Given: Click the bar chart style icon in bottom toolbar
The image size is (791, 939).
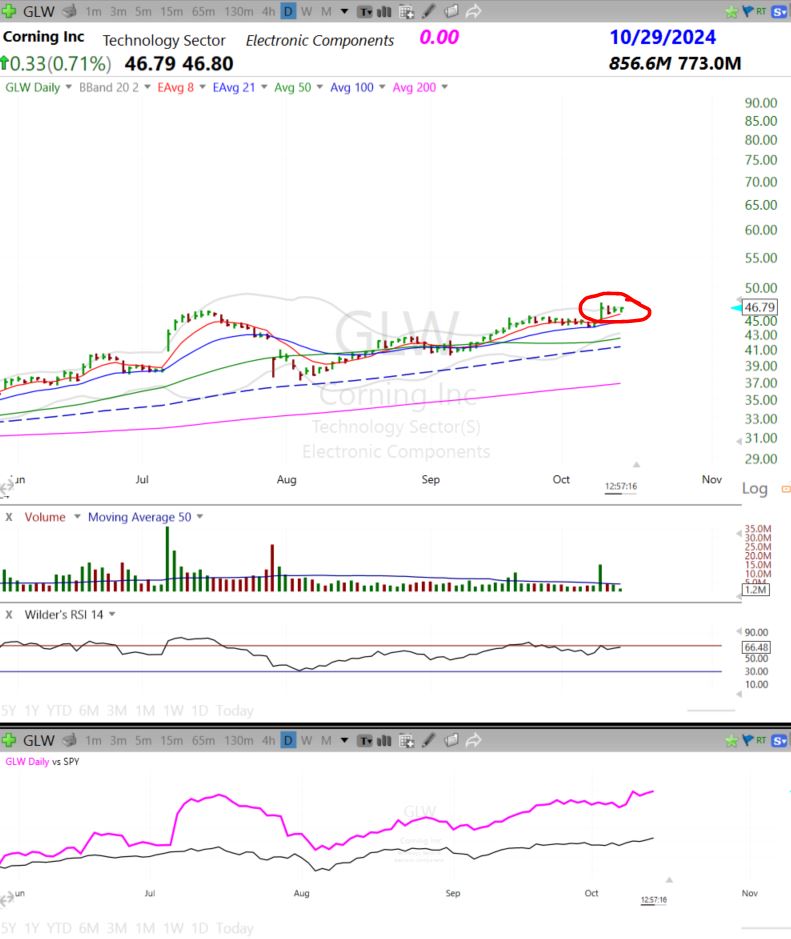Looking at the screenshot, I should tap(384, 741).
